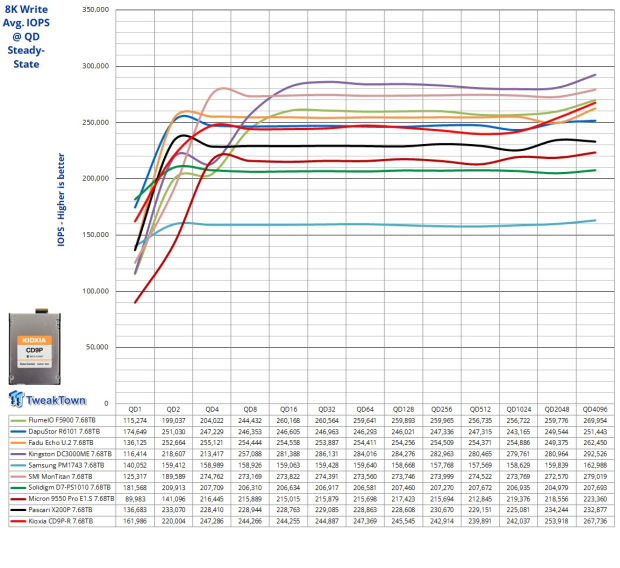620x568 pixels.
Task: Click the QD4 column header
Action: [x=212, y=409]
